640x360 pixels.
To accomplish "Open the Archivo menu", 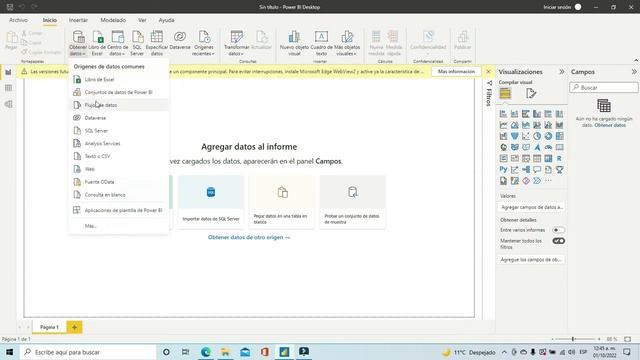I will 18,20.
